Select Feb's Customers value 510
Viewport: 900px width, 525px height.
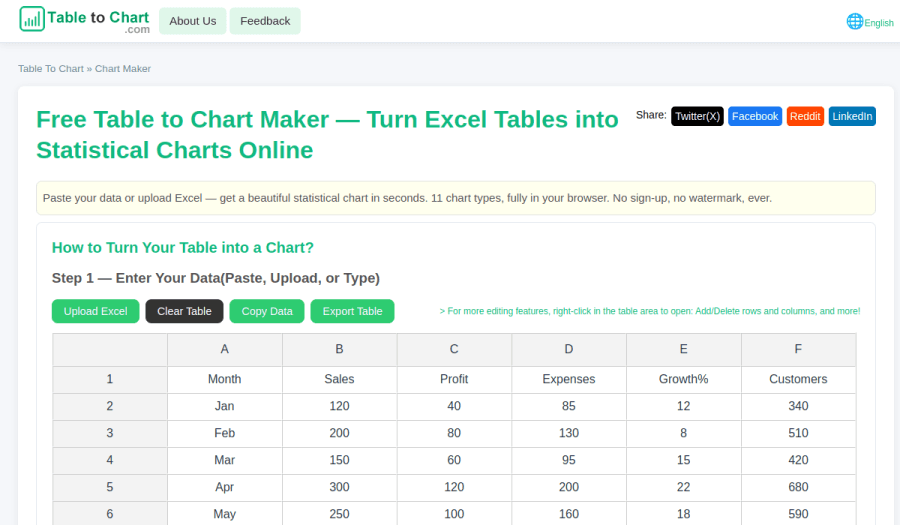(x=798, y=433)
